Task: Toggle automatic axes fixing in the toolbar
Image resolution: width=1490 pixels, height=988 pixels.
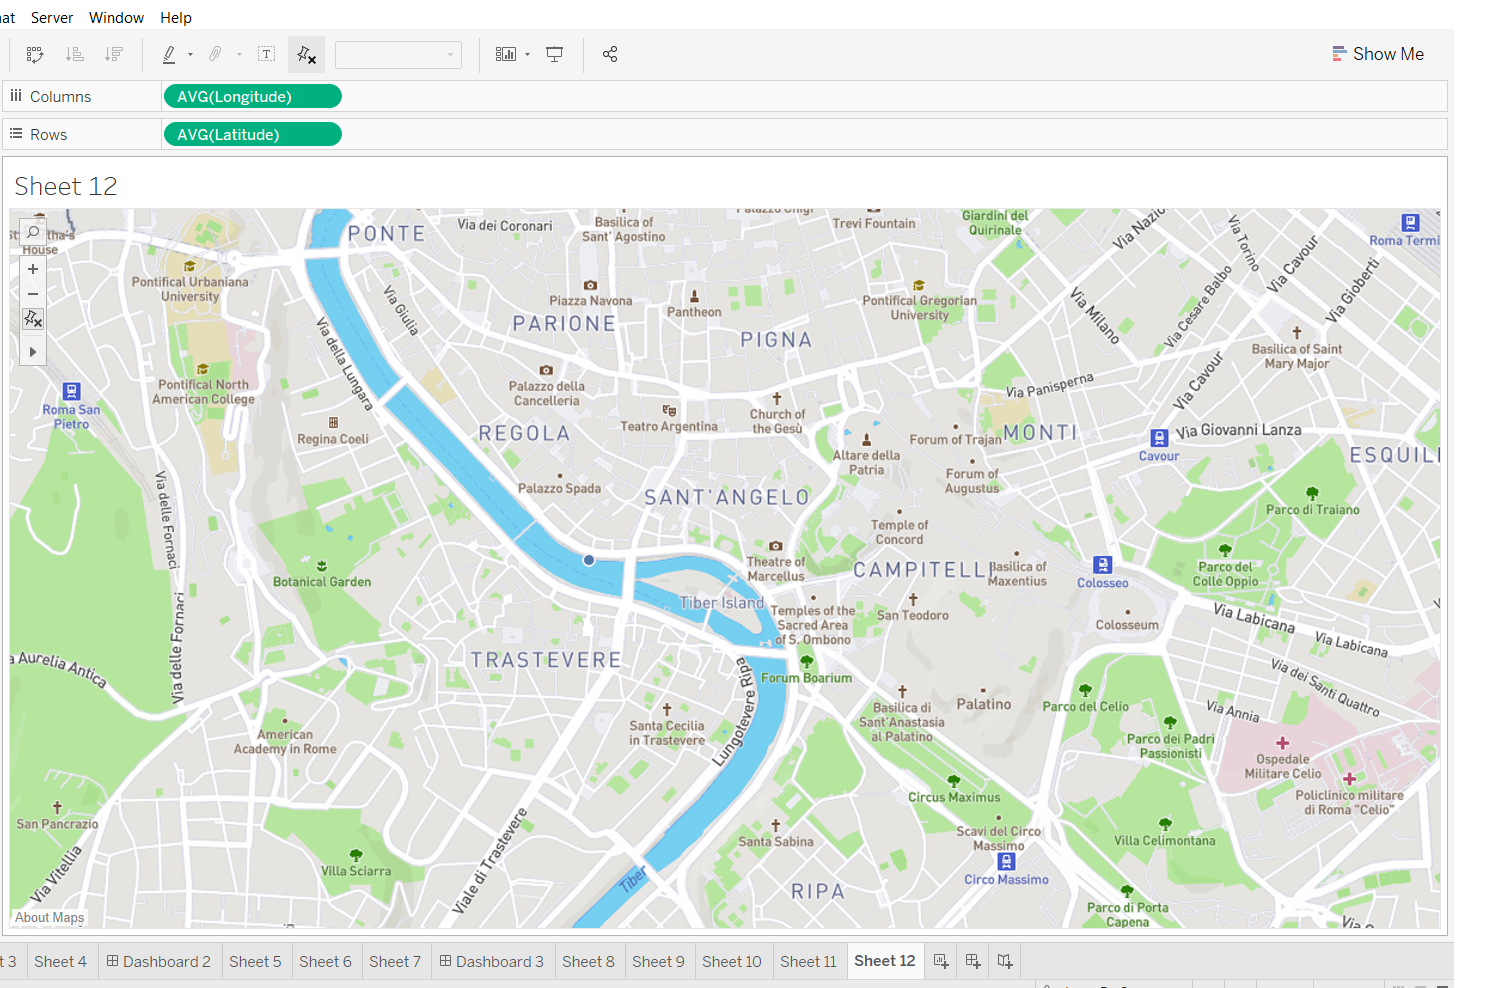Action: (306, 54)
